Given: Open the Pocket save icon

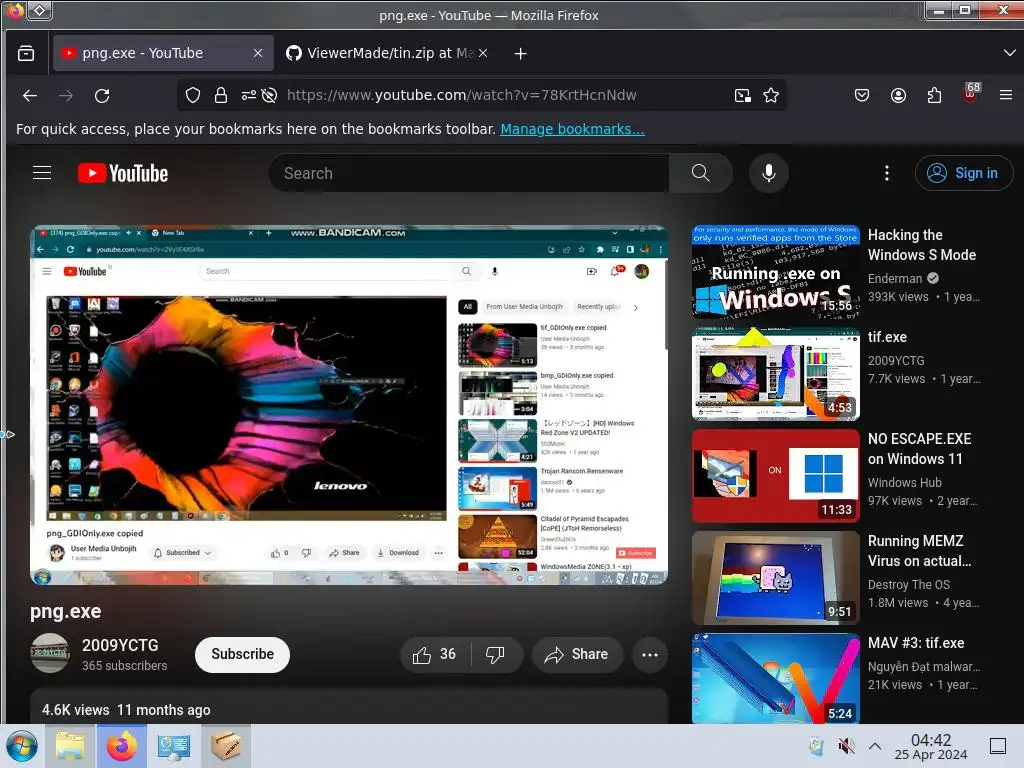Looking at the screenshot, I should tap(862, 95).
